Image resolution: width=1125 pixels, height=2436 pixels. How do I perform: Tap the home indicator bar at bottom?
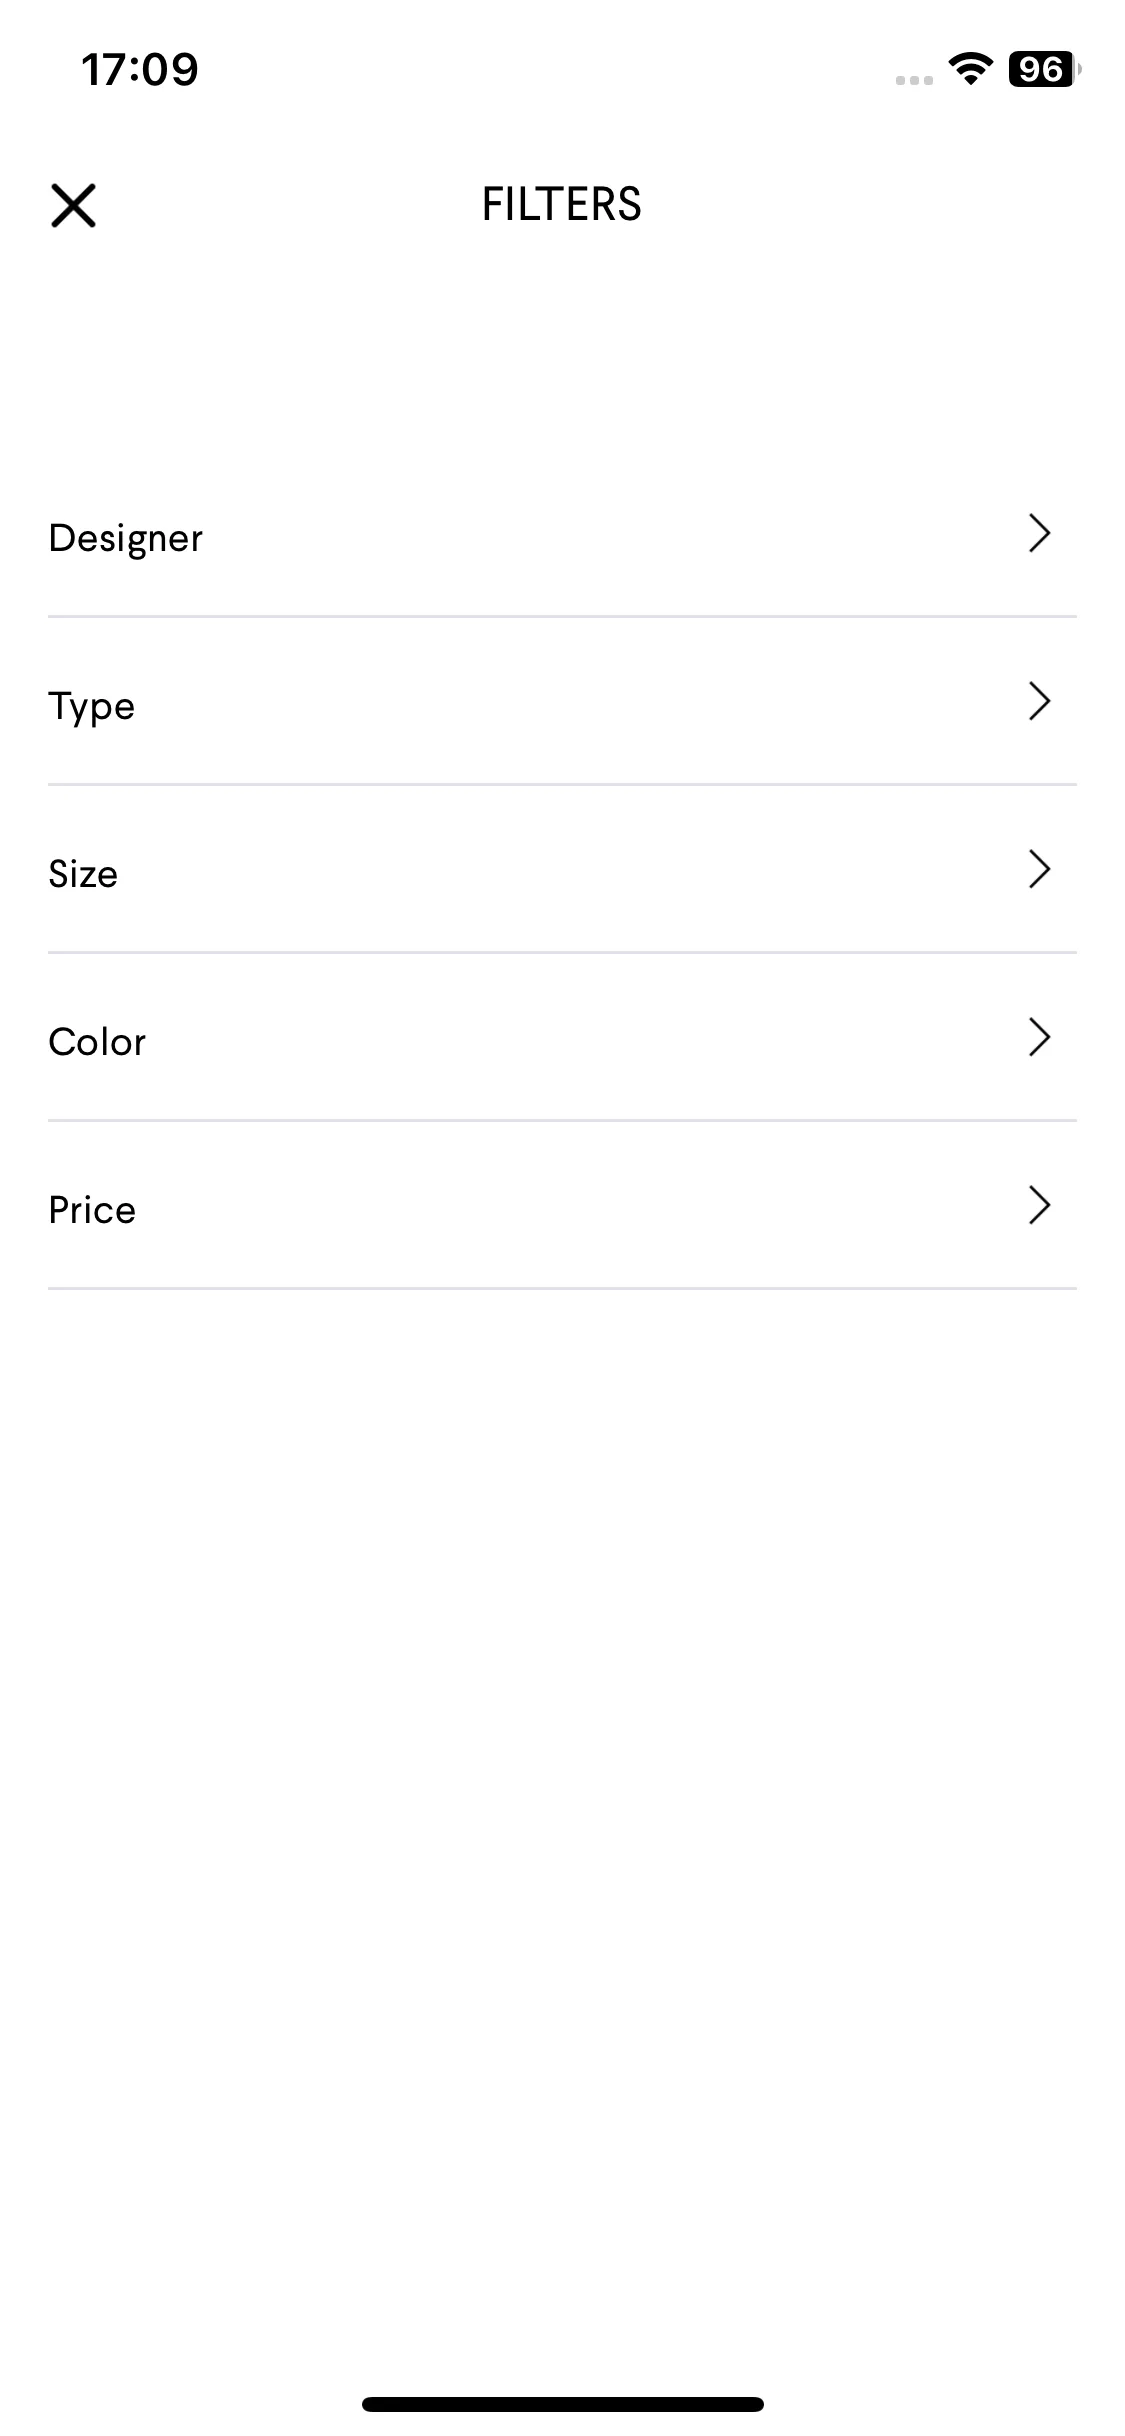point(563,2404)
